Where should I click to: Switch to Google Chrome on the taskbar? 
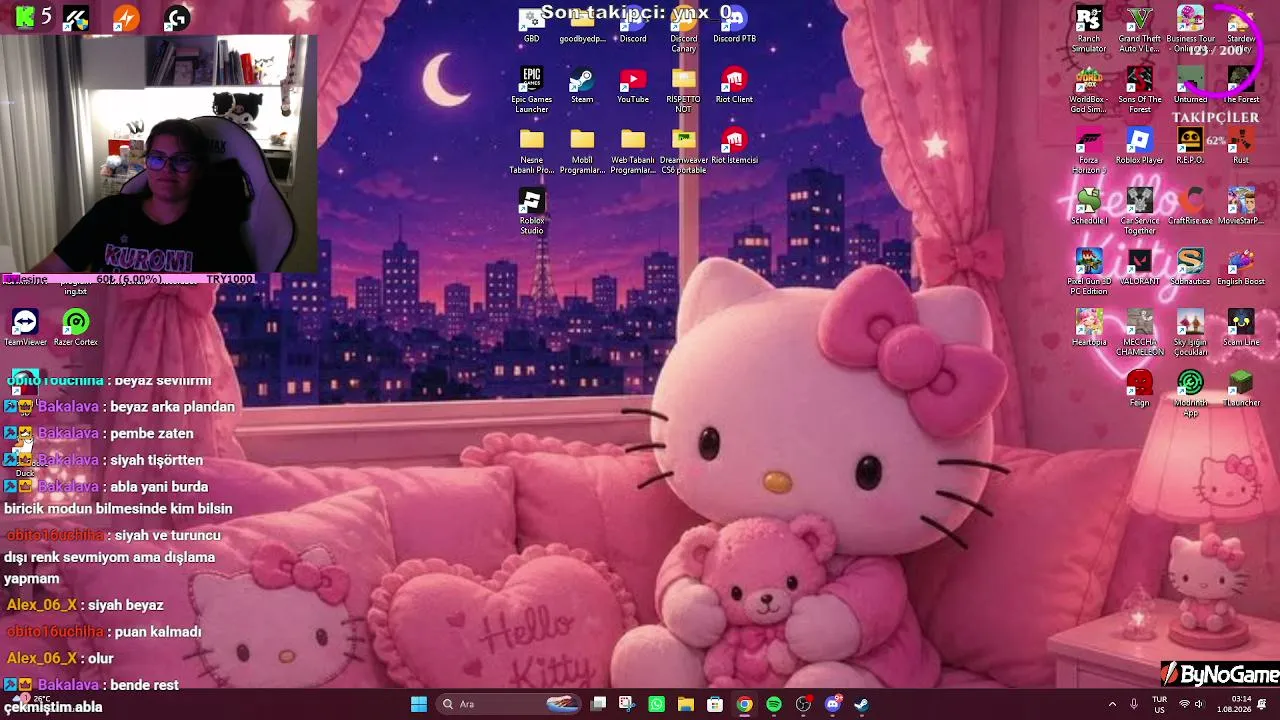745,704
